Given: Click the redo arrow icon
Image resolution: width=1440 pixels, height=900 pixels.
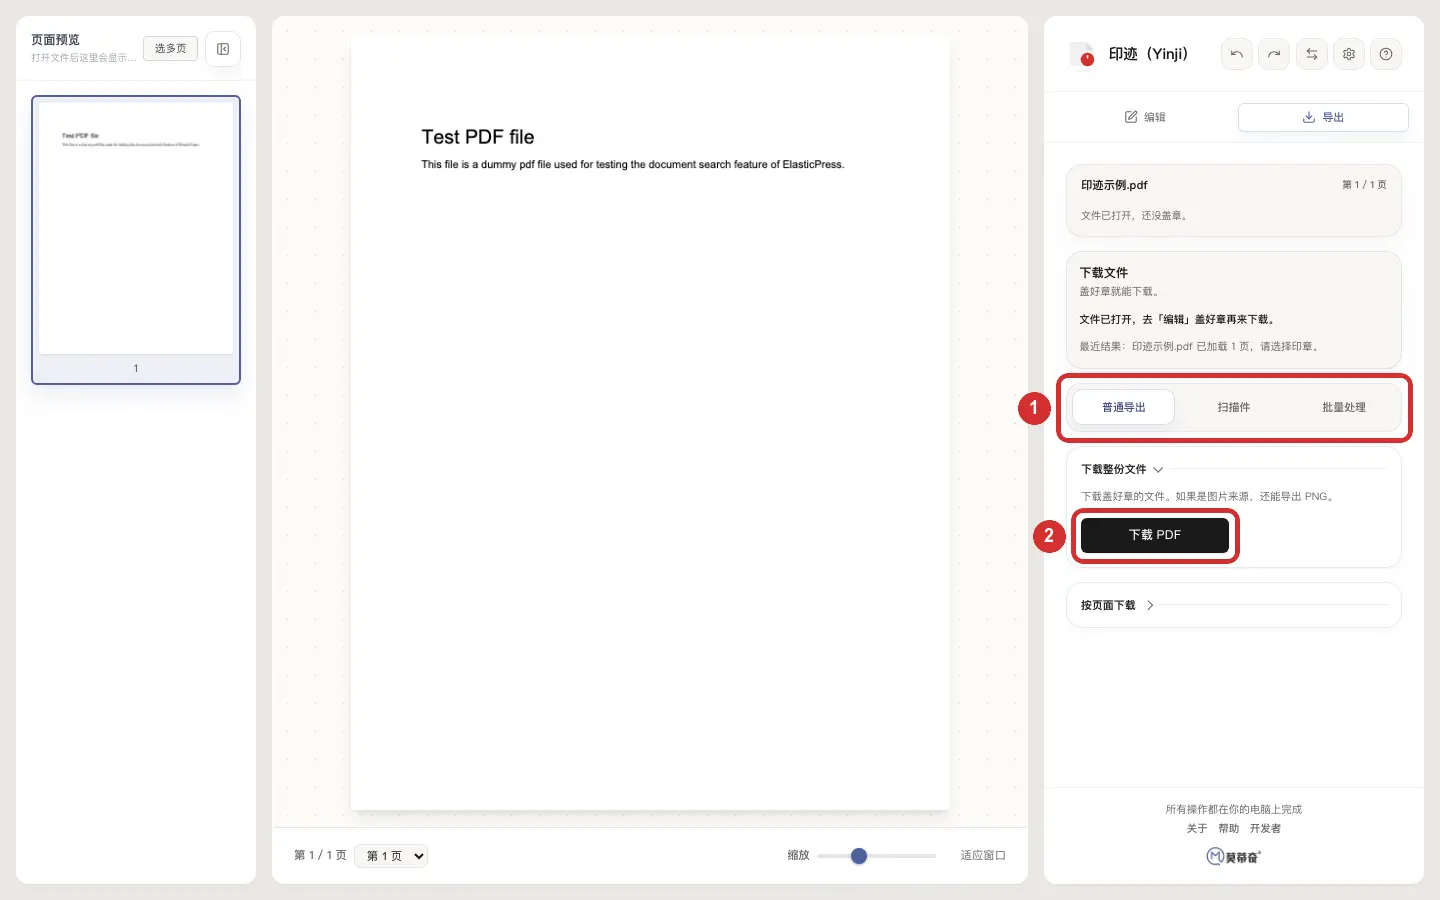Looking at the screenshot, I should [1274, 54].
